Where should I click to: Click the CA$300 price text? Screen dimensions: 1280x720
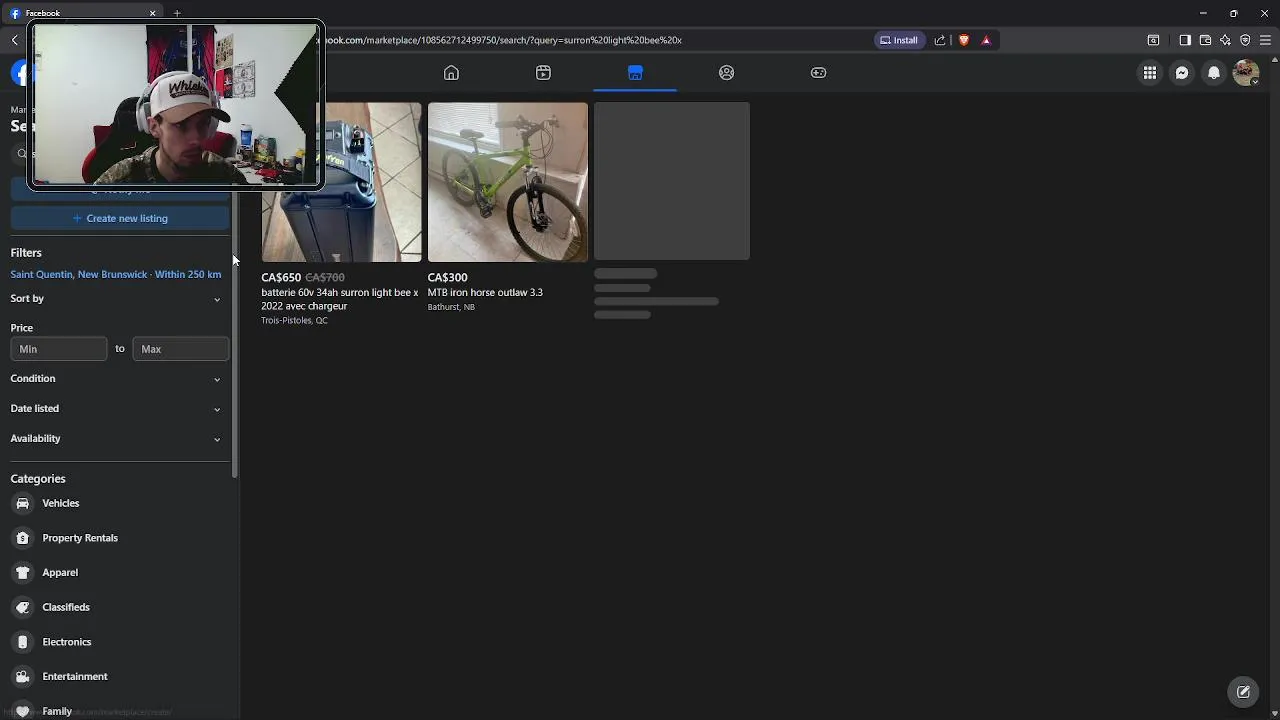(x=447, y=277)
